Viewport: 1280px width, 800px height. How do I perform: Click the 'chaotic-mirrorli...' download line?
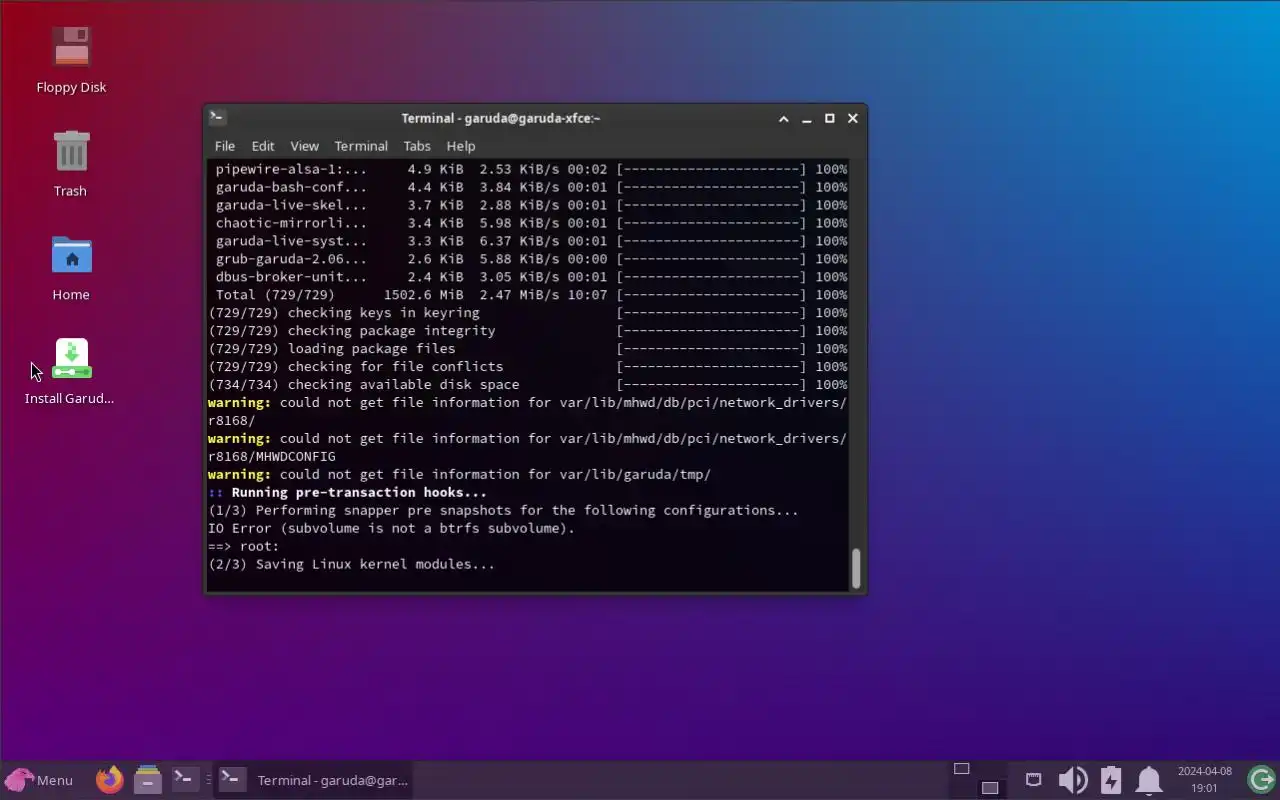pos(528,223)
